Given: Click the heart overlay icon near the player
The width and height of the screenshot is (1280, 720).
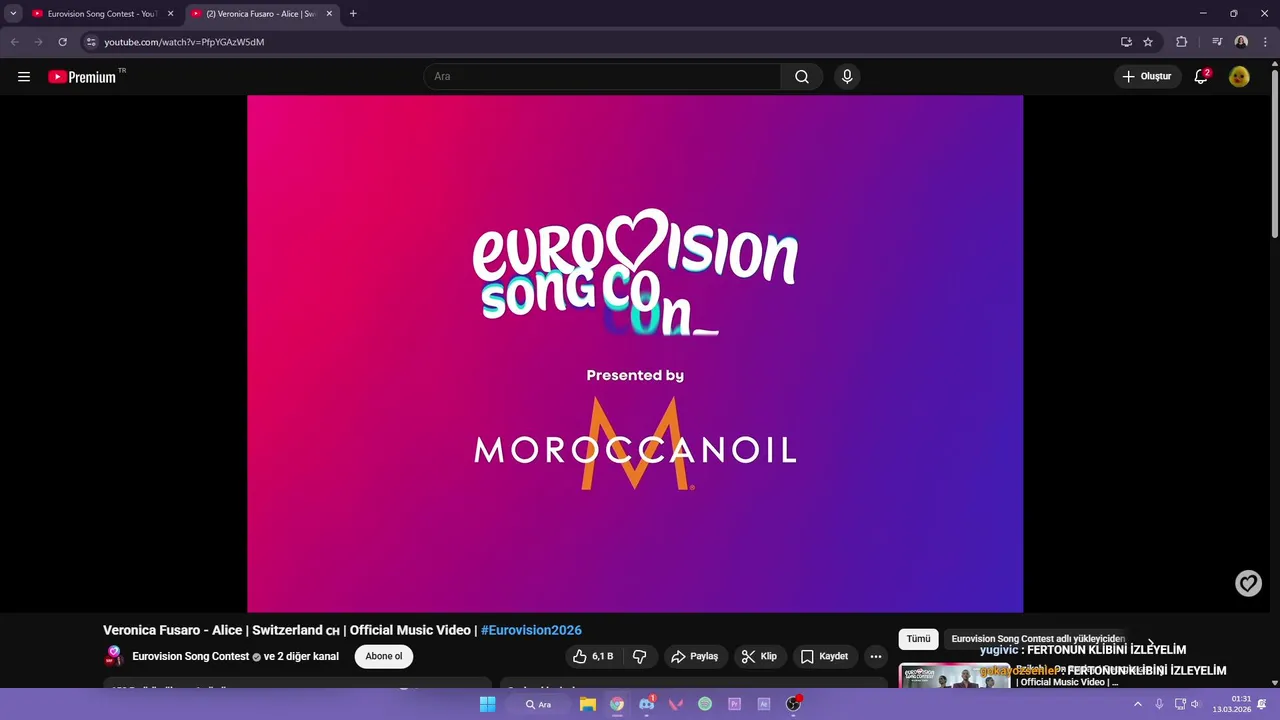Looking at the screenshot, I should (1248, 584).
